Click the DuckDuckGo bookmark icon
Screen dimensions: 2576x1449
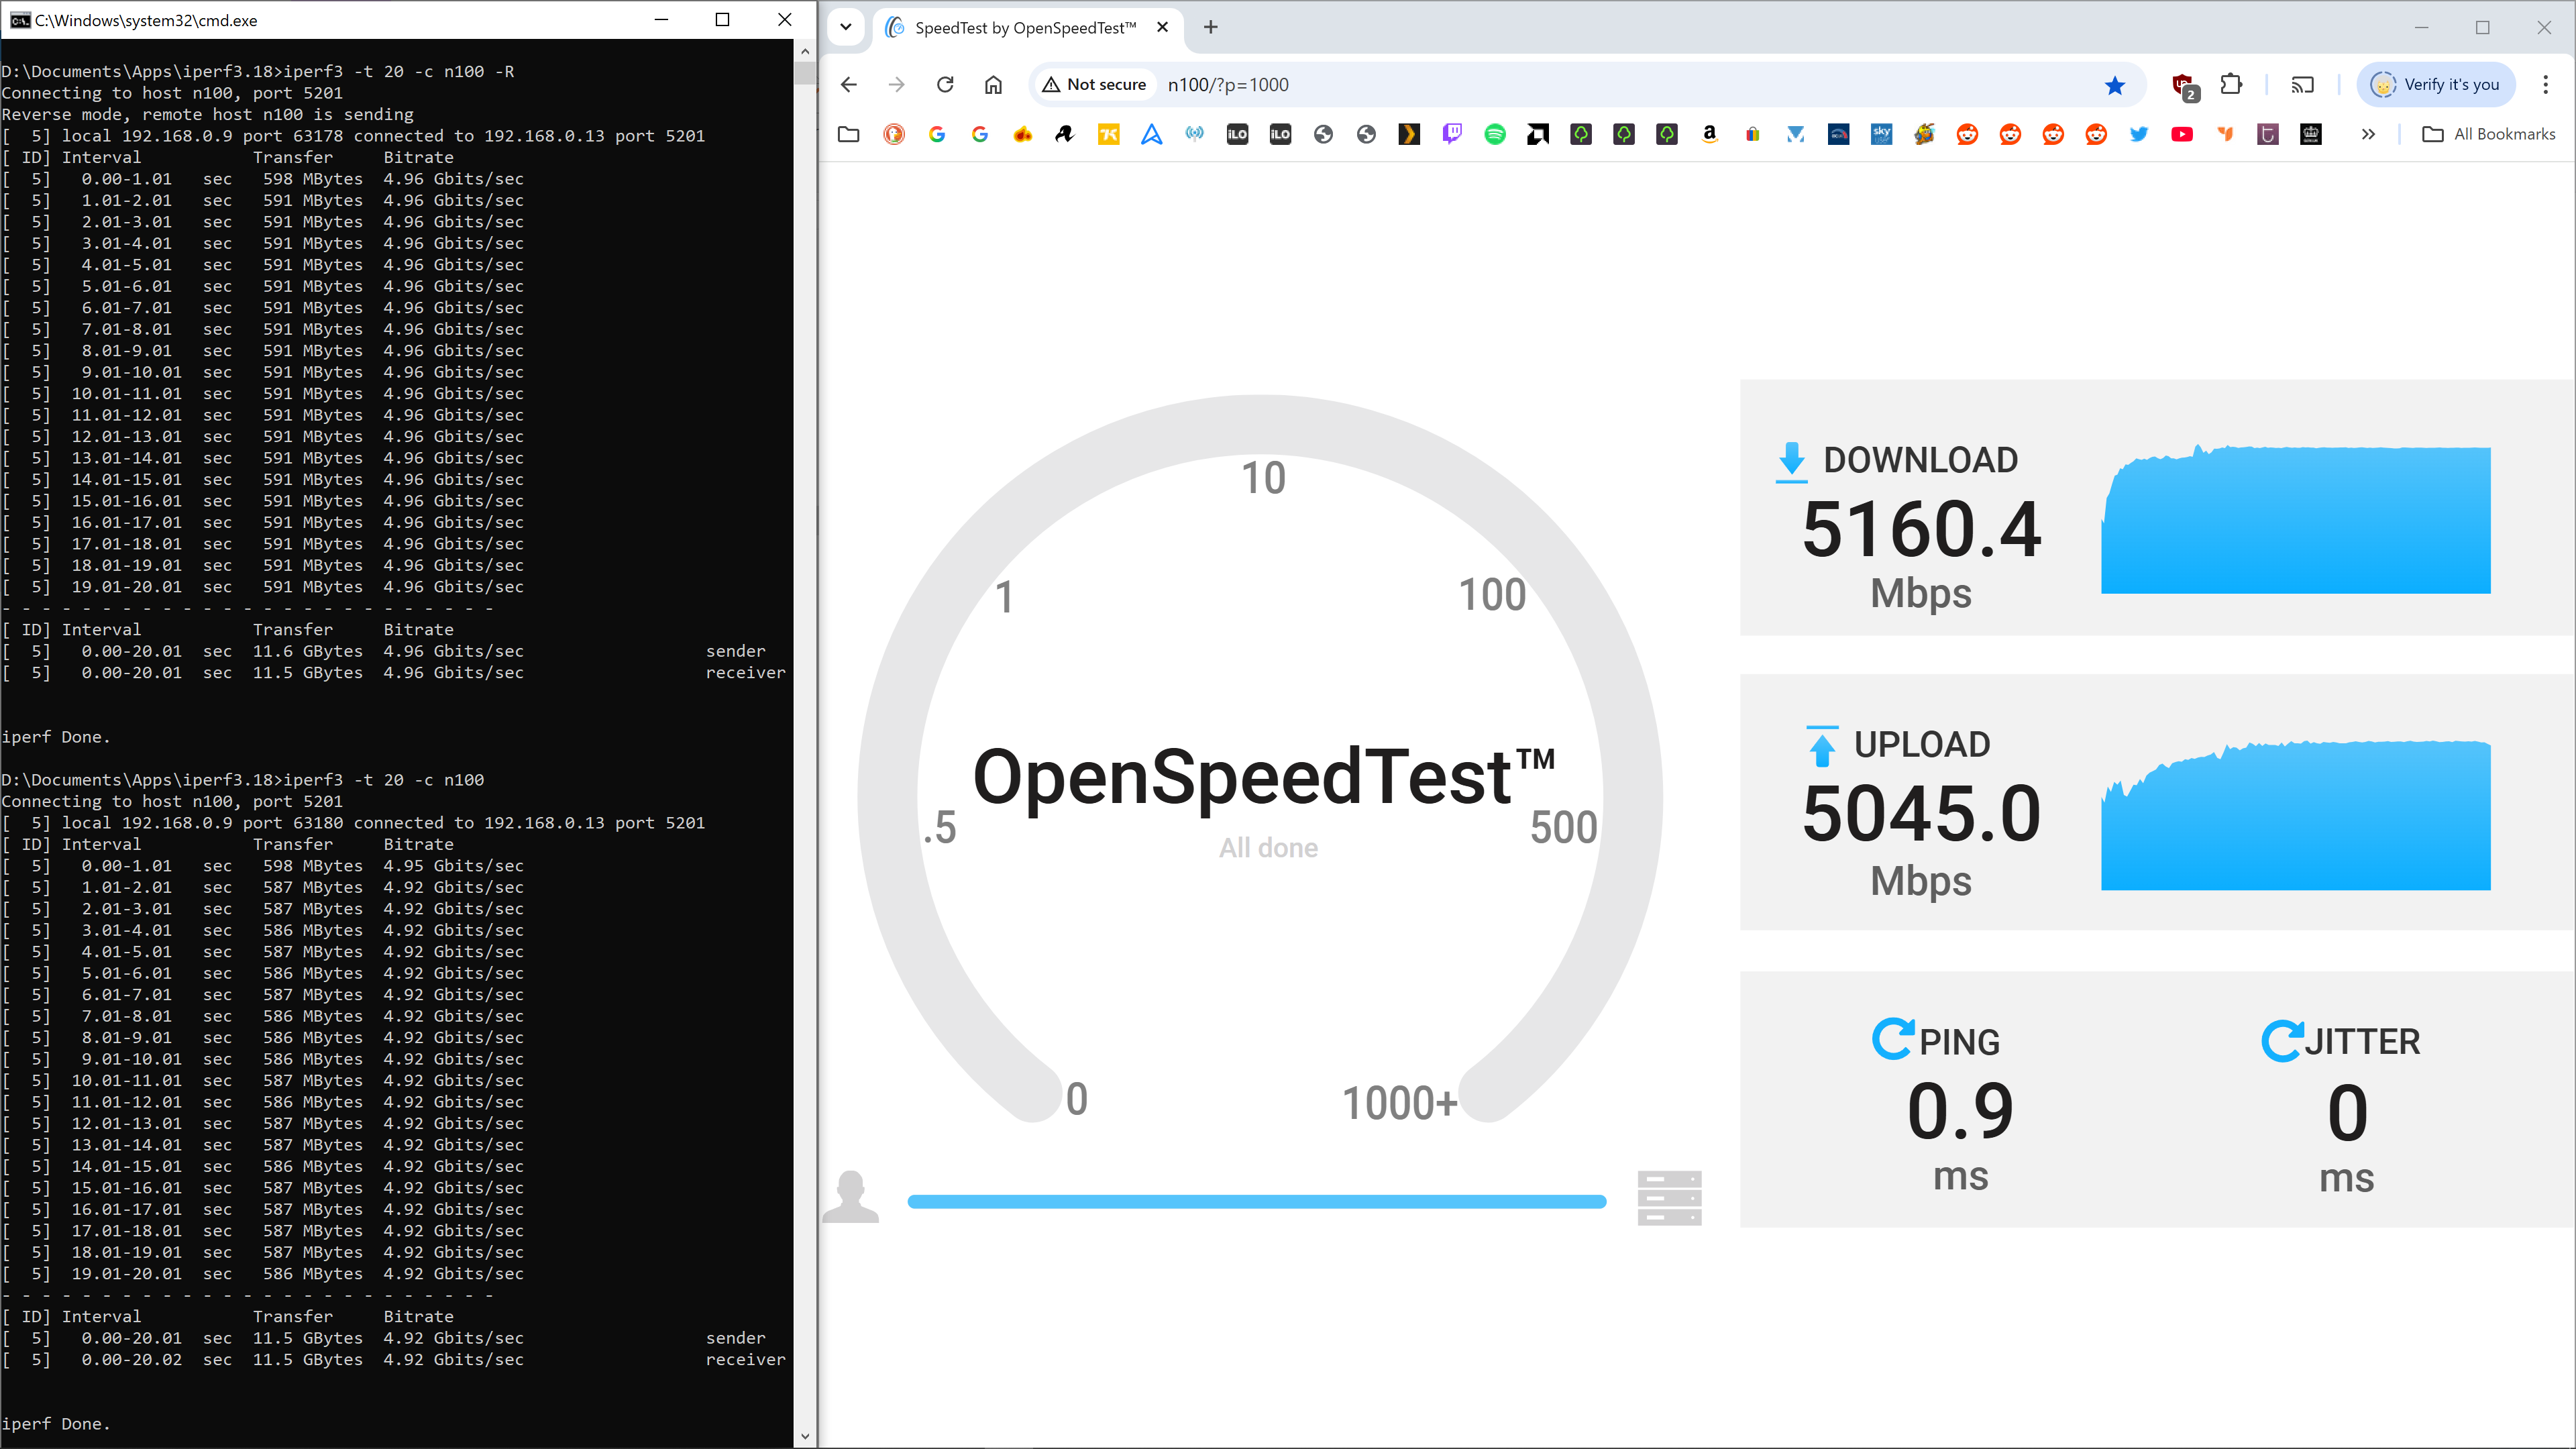point(894,134)
